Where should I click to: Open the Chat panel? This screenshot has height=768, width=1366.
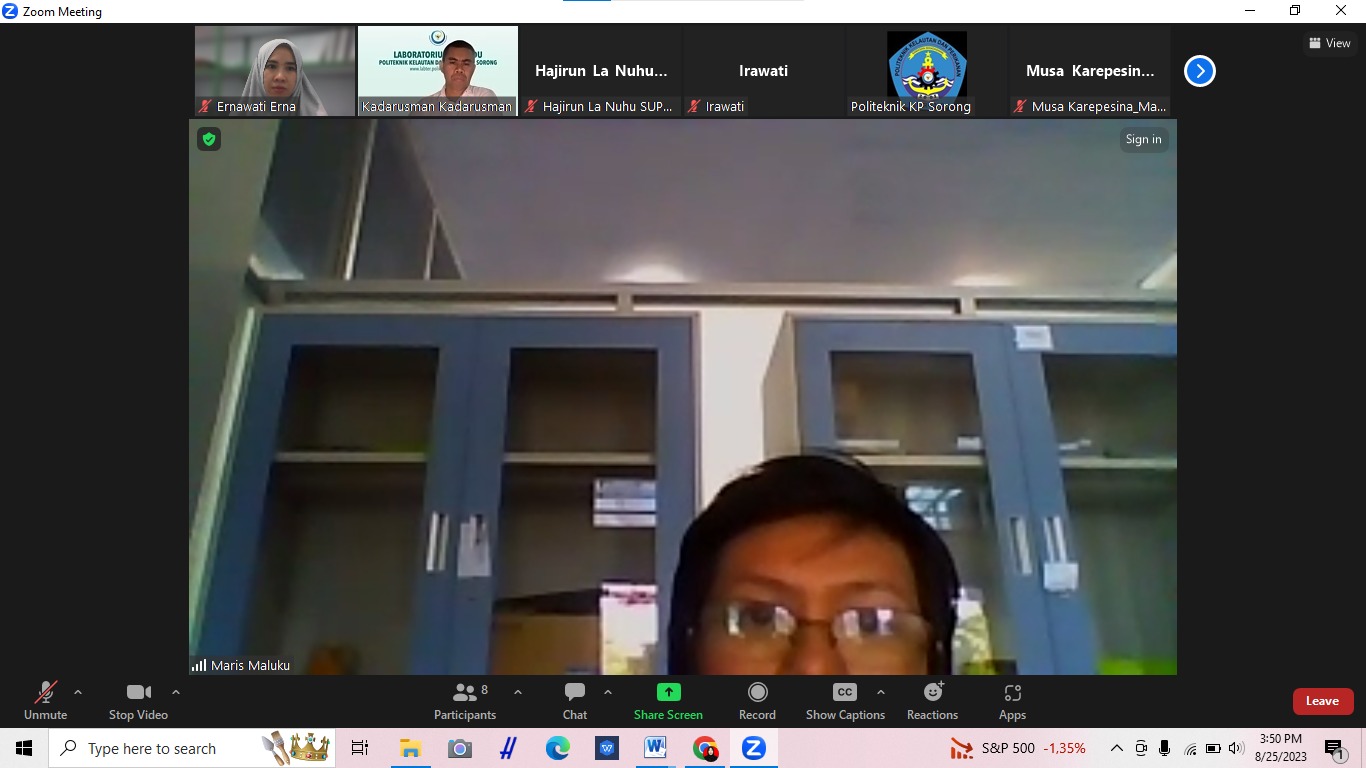(x=575, y=701)
